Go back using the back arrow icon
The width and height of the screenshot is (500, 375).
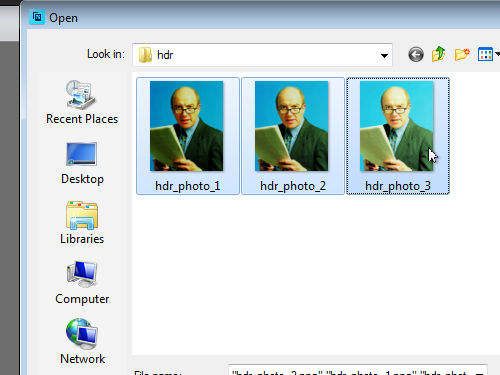[416, 54]
